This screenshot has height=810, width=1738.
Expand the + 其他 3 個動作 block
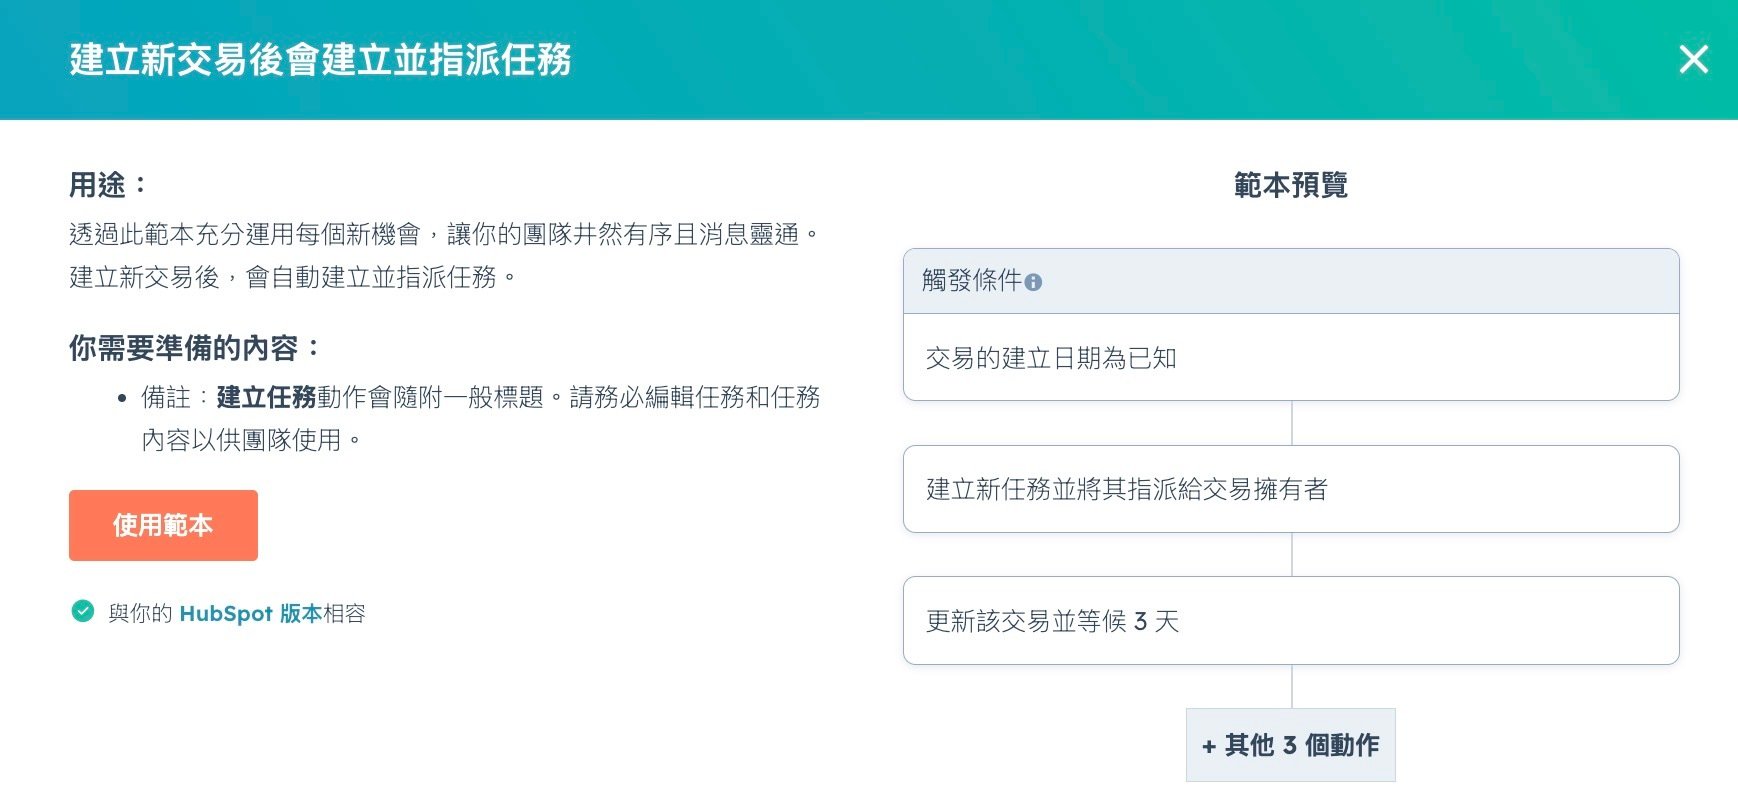[1290, 744]
